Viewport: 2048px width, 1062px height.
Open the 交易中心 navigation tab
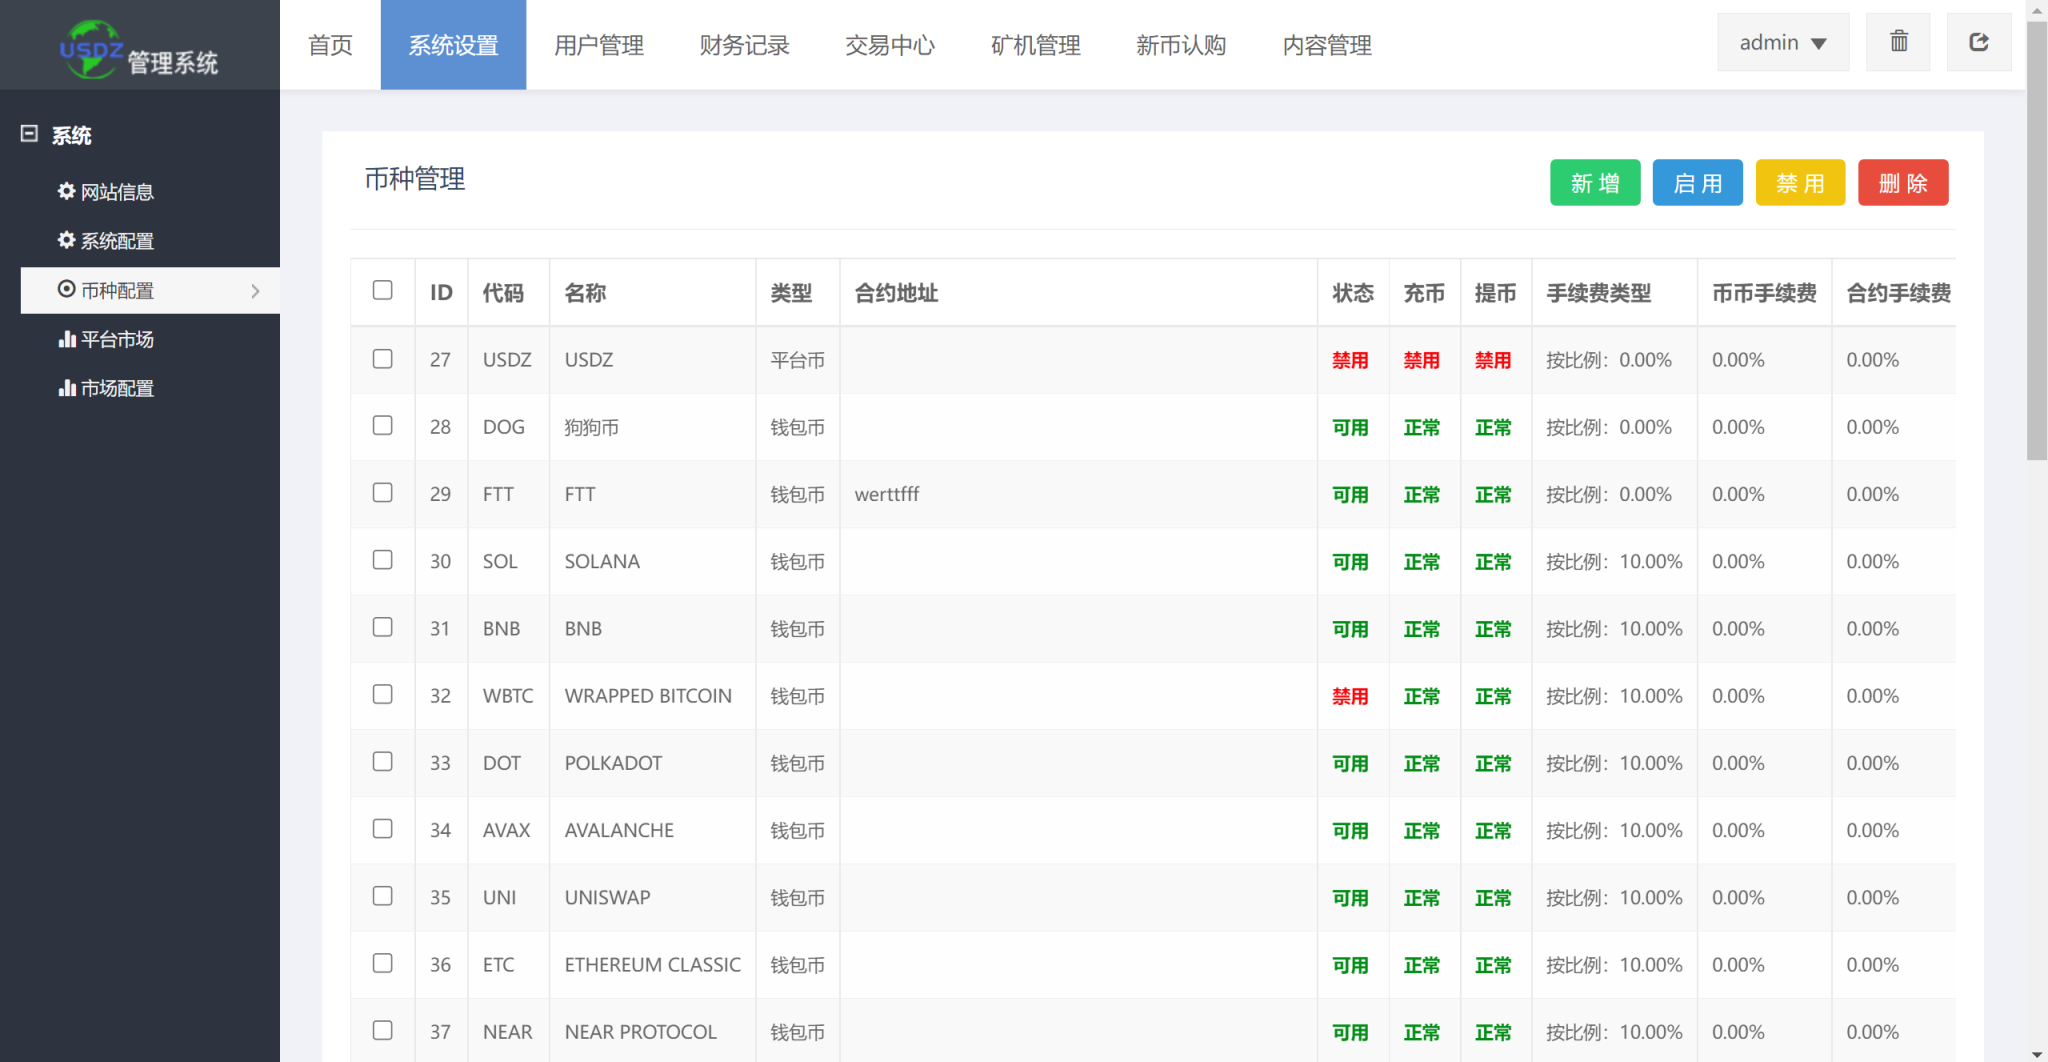[x=889, y=45]
